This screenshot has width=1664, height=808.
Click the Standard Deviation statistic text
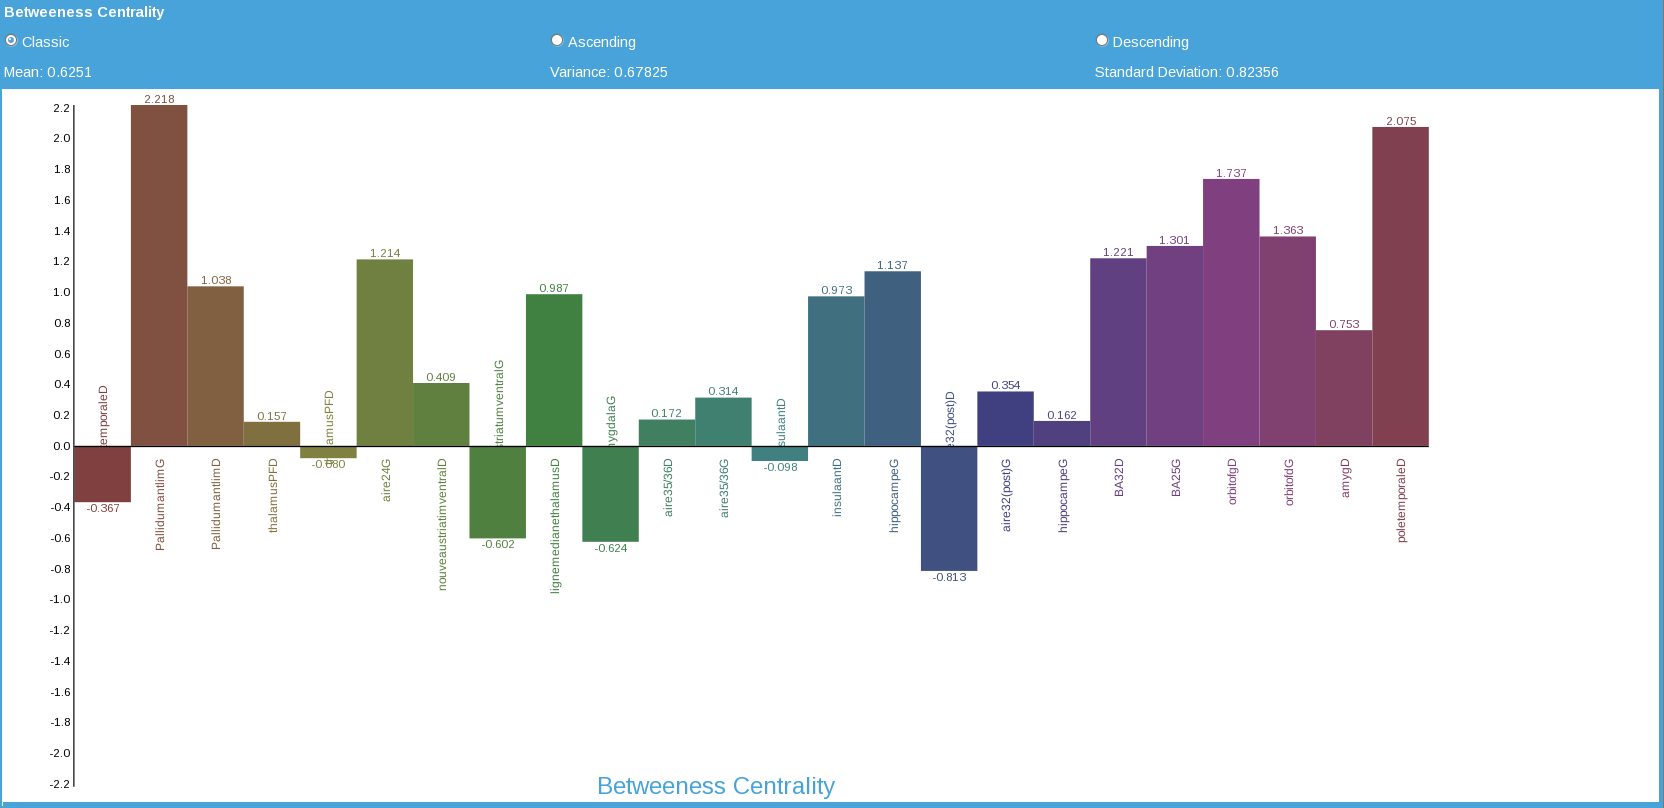click(x=1186, y=72)
